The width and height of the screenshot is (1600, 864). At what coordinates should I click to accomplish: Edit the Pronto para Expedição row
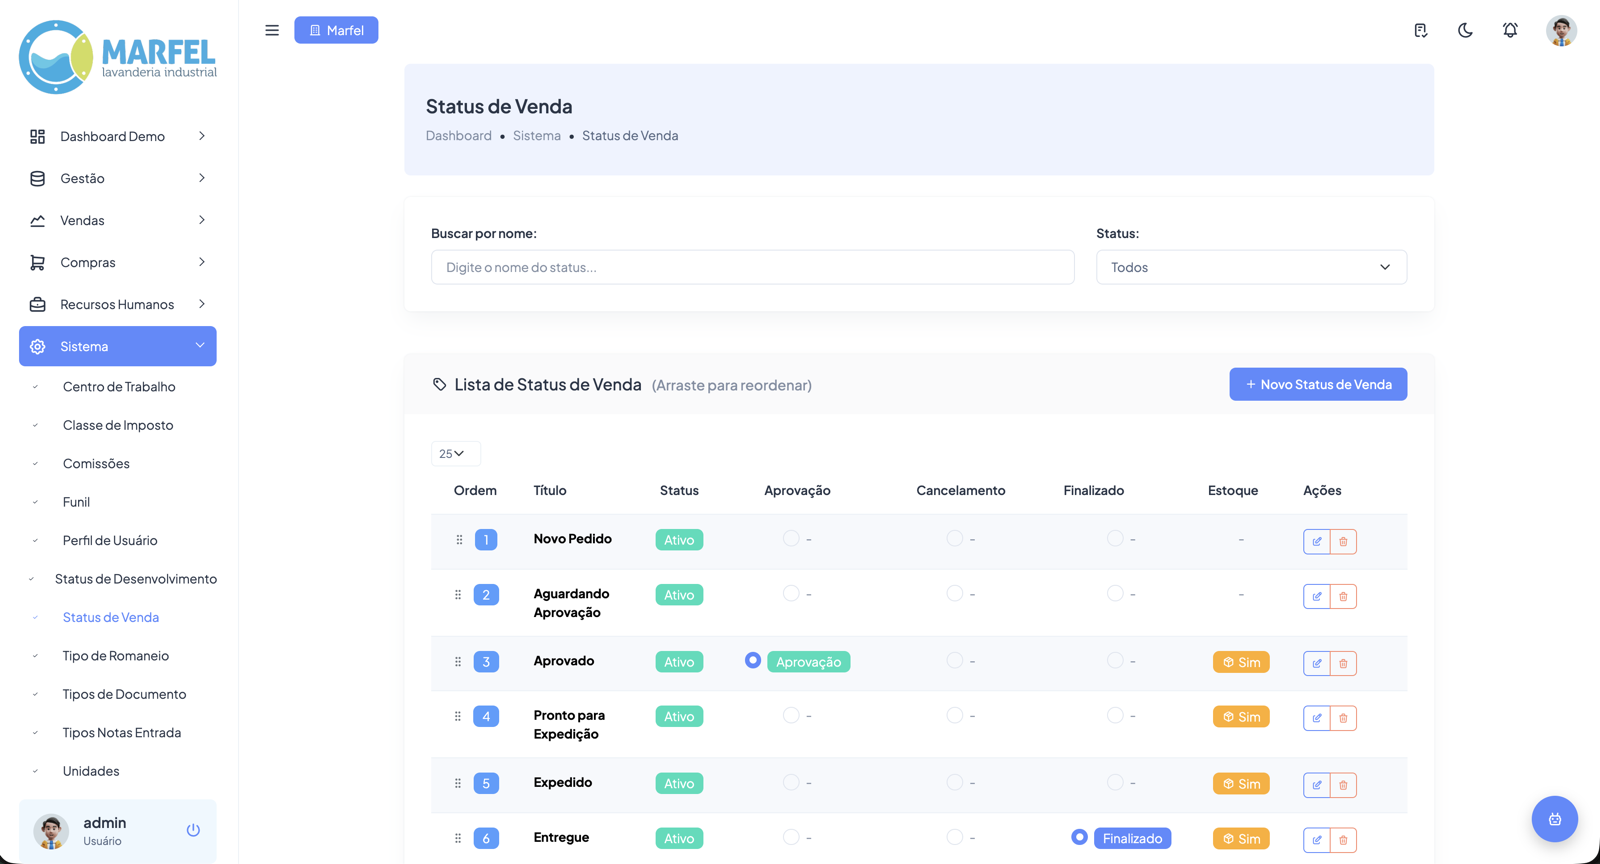[1316, 718]
